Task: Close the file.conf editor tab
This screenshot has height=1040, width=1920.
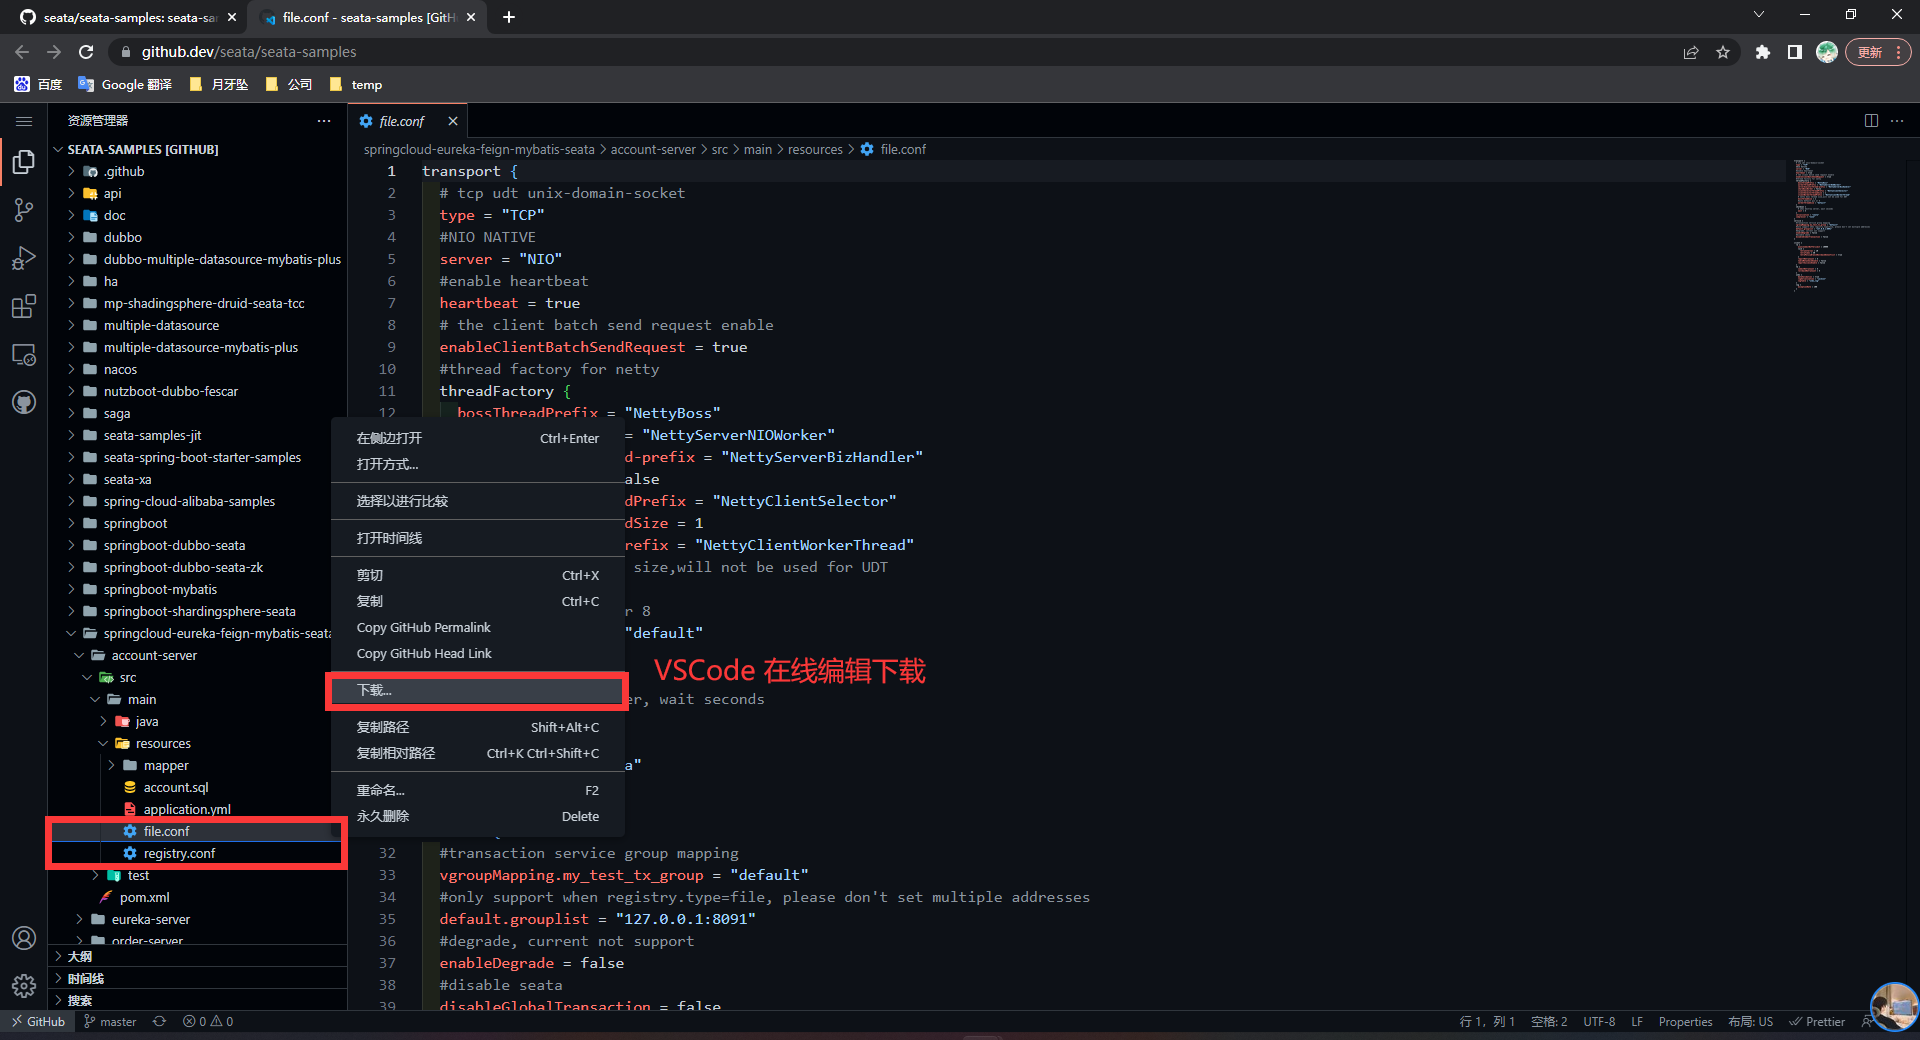Action: point(453,121)
